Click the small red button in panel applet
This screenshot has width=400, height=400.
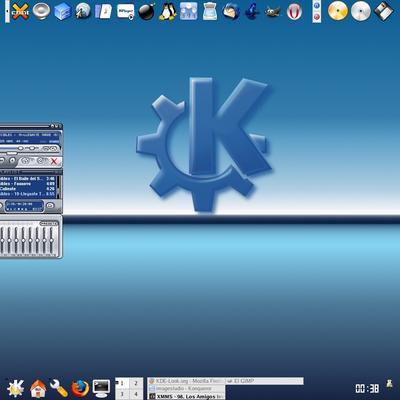(317, 16)
